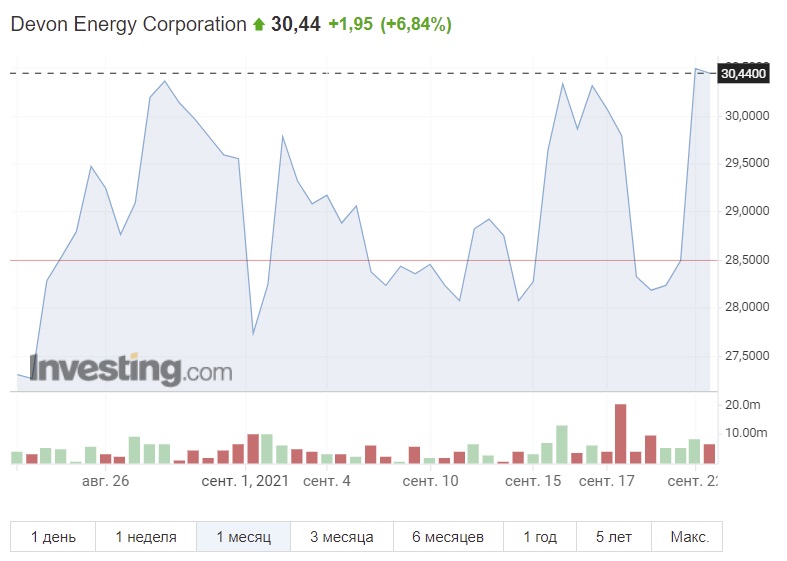Click the percent change (+6,84%)

pos(416,24)
